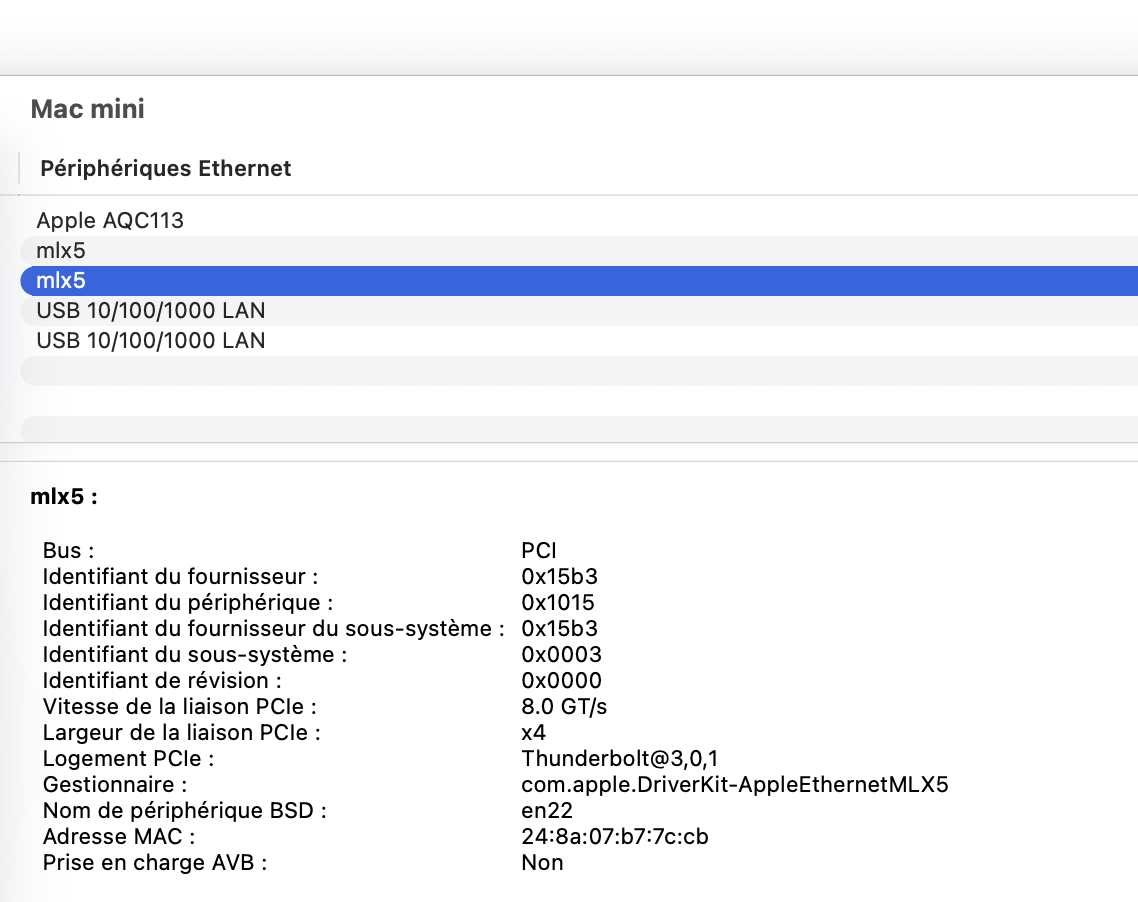The image size is (1138, 902).
Task: Click the PCIe link speed 8.0 GT/s
Action: point(564,706)
